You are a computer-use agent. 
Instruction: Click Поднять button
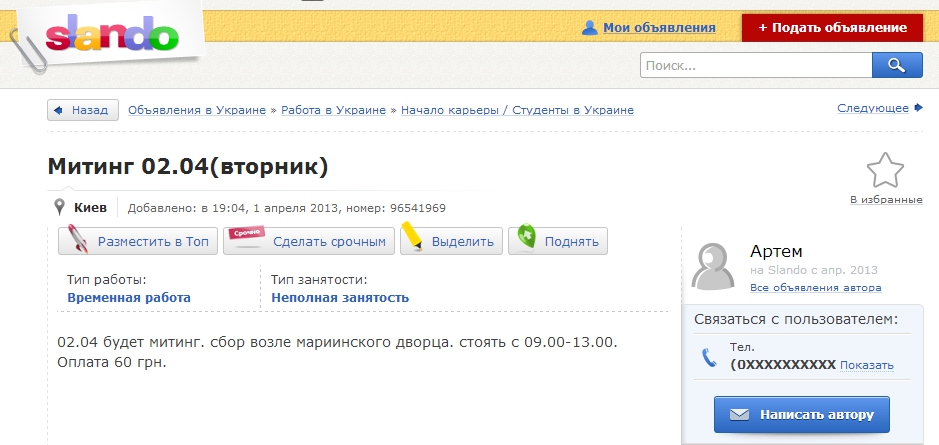[558, 241]
